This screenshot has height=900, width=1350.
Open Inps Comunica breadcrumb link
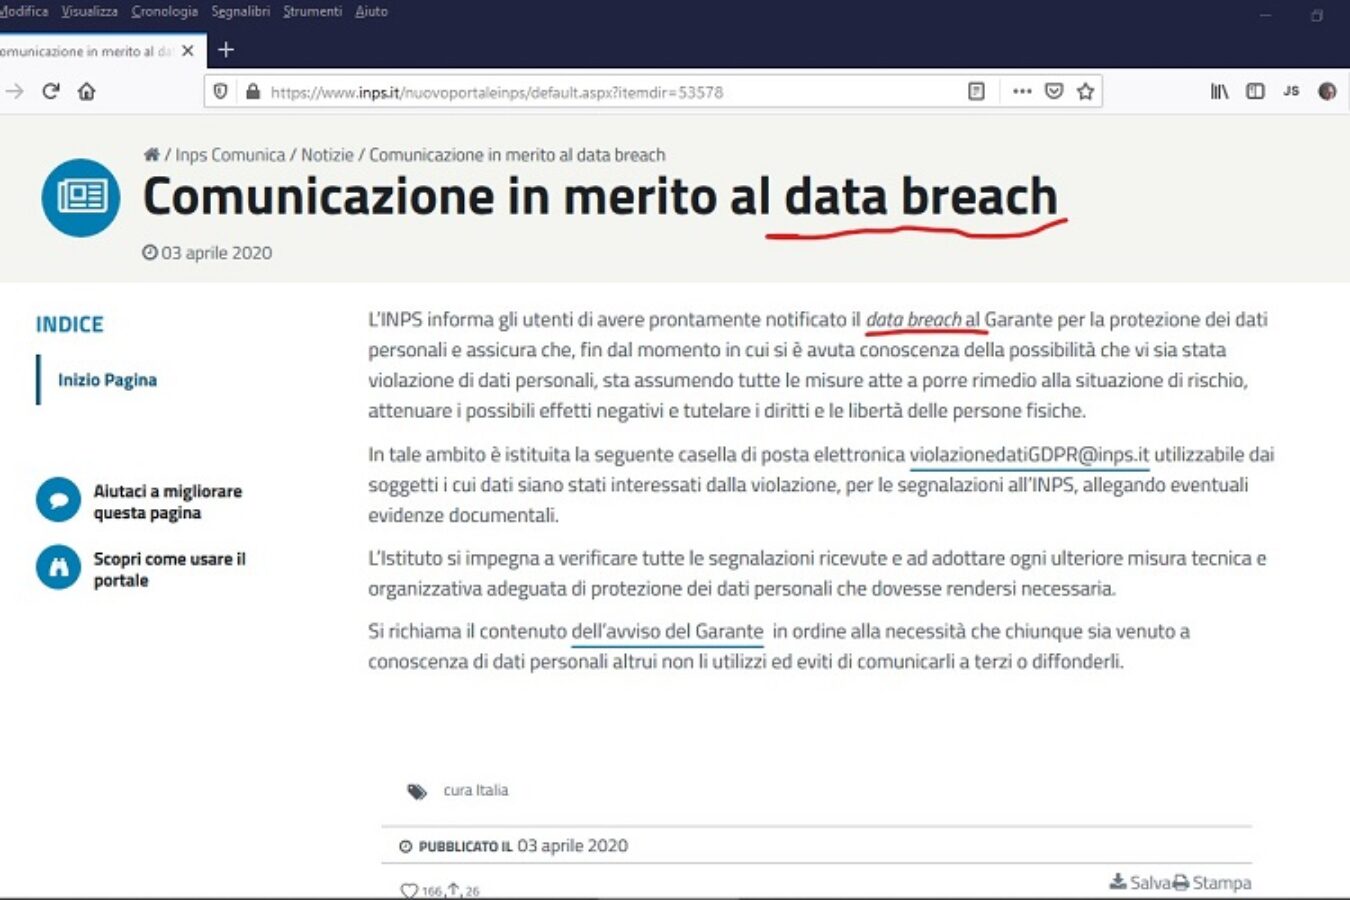pos(230,155)
